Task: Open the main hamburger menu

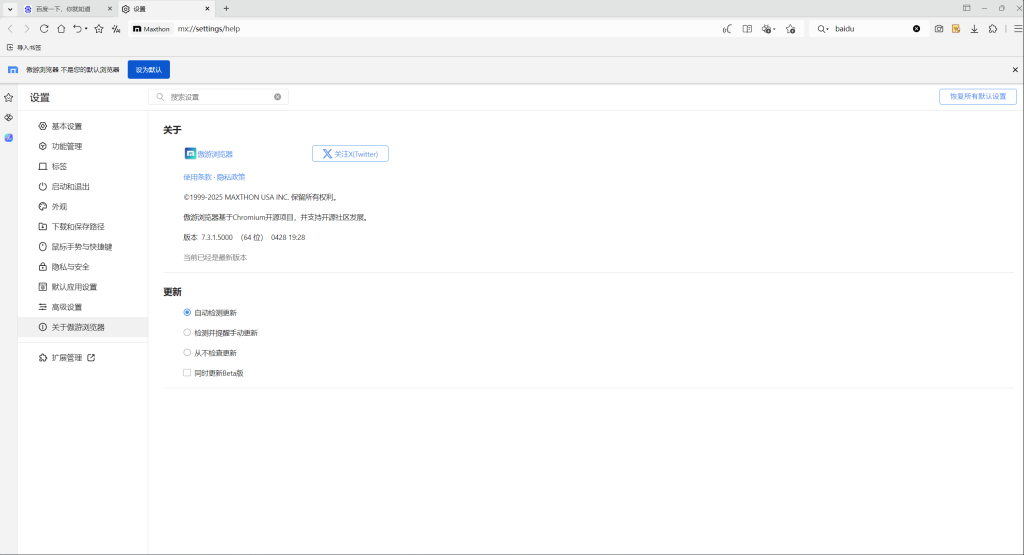Action: (1017, 29)
